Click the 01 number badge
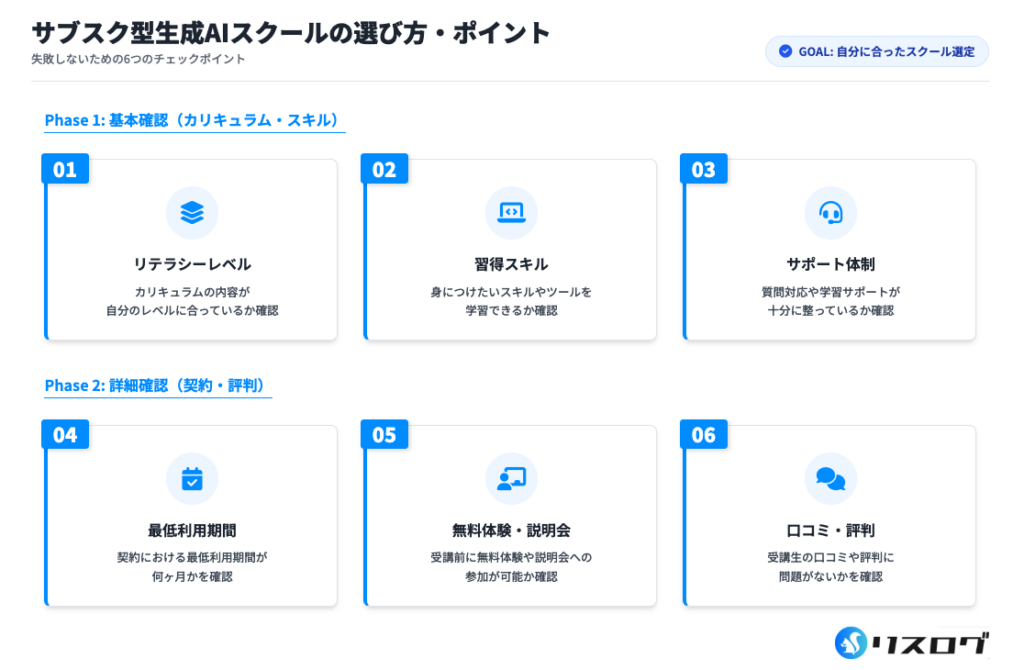Screen dimensions: 1024x670 click(65, 169)
